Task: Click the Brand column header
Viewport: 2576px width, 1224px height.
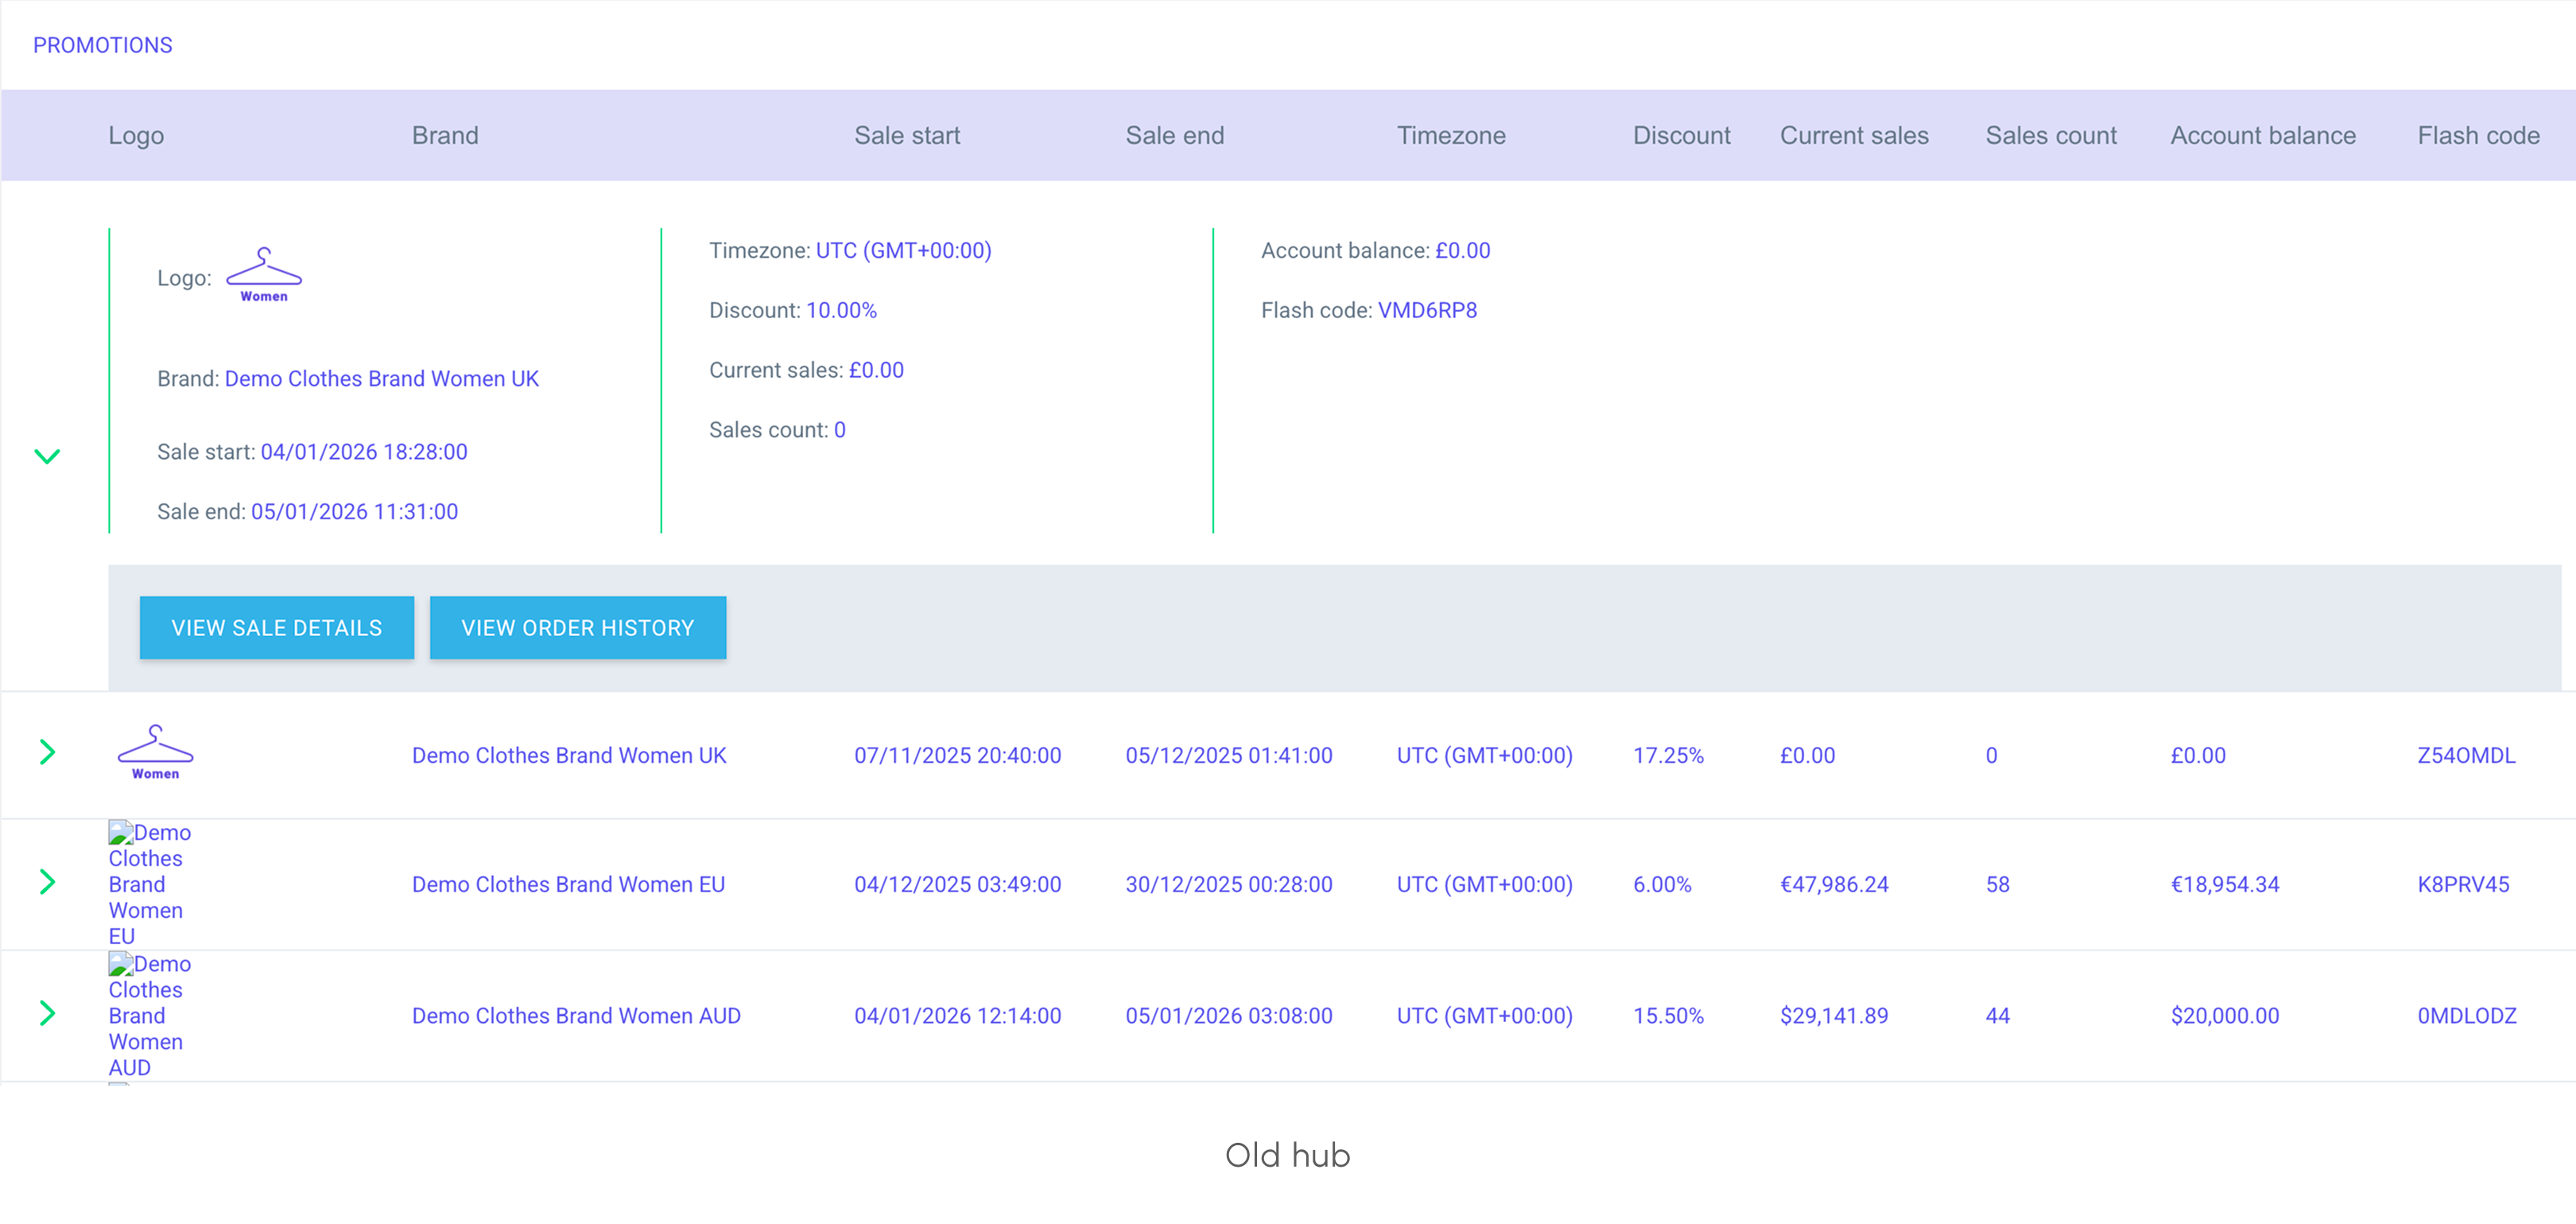Action: point(445,135)
